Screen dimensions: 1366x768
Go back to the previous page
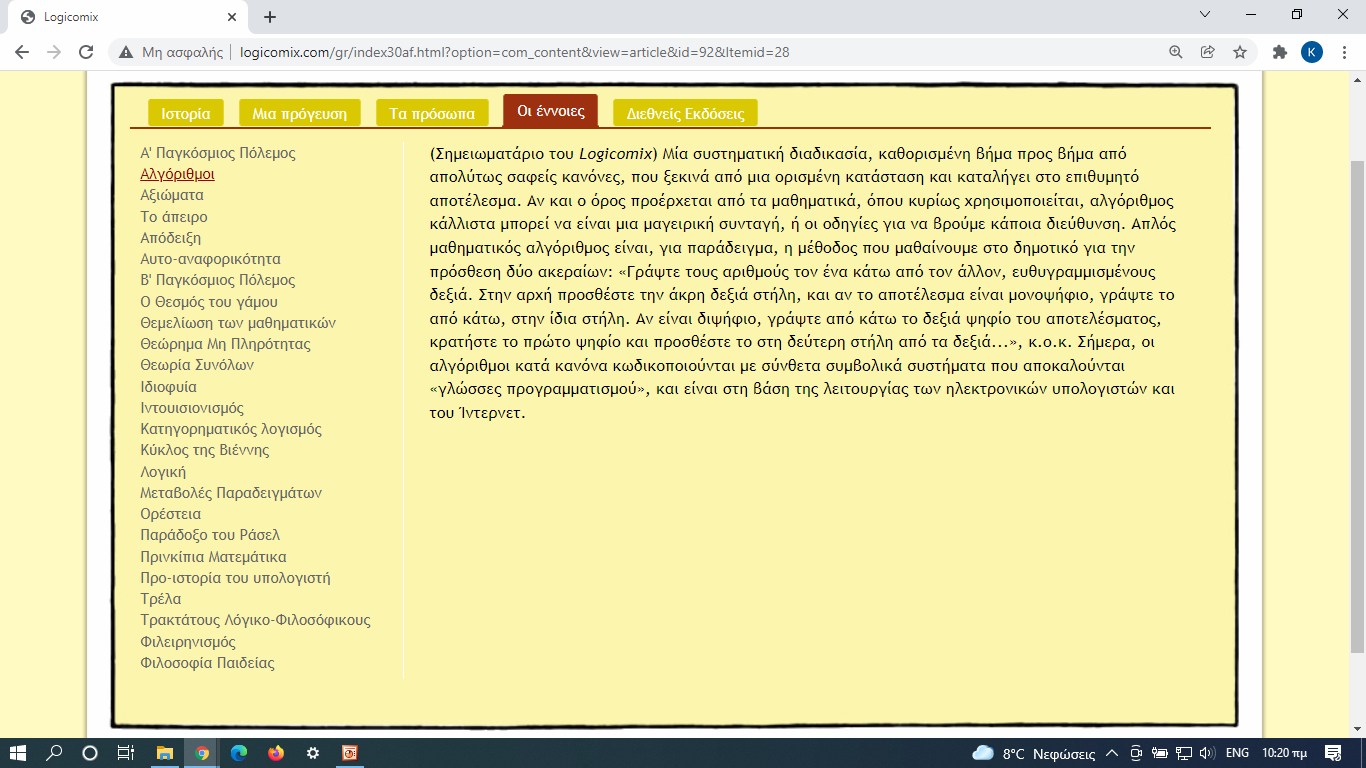coord(22,52)
